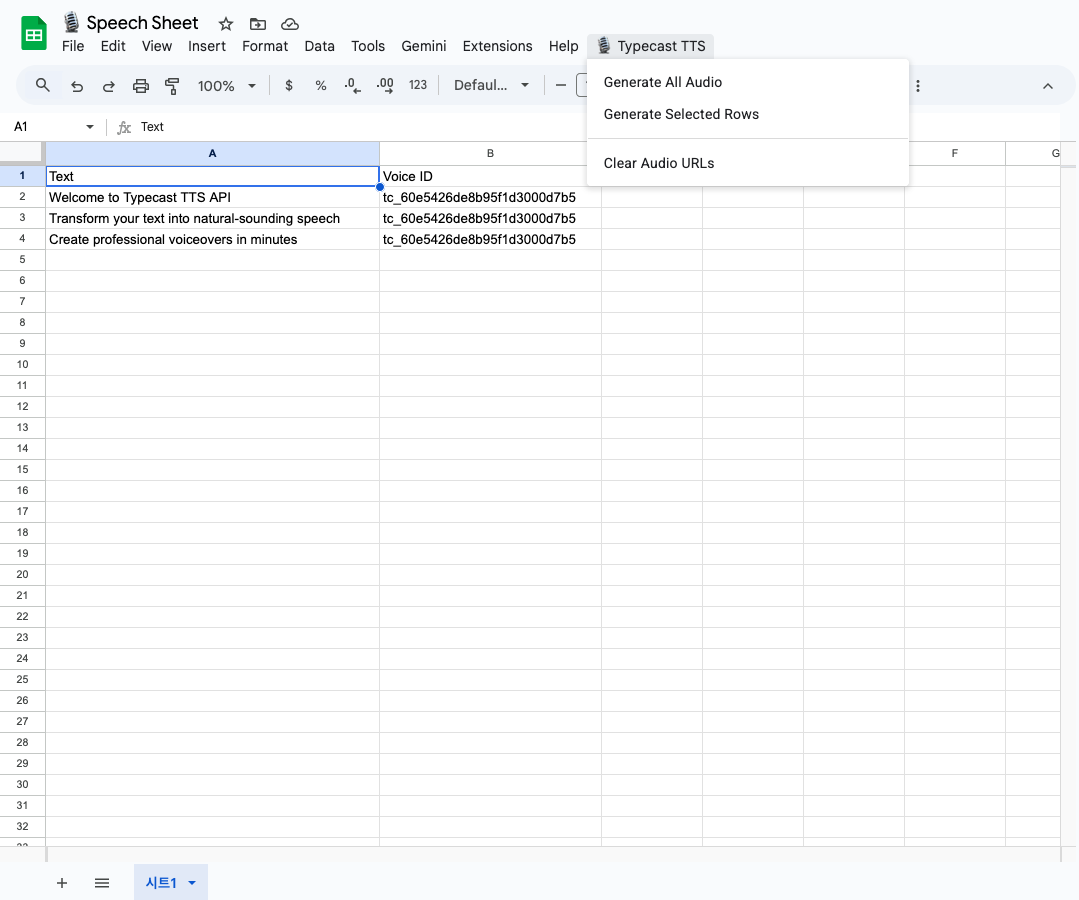Open zoom level 100% dropdown
This screenshot has width=1079, height=900.
pos(226,86)
